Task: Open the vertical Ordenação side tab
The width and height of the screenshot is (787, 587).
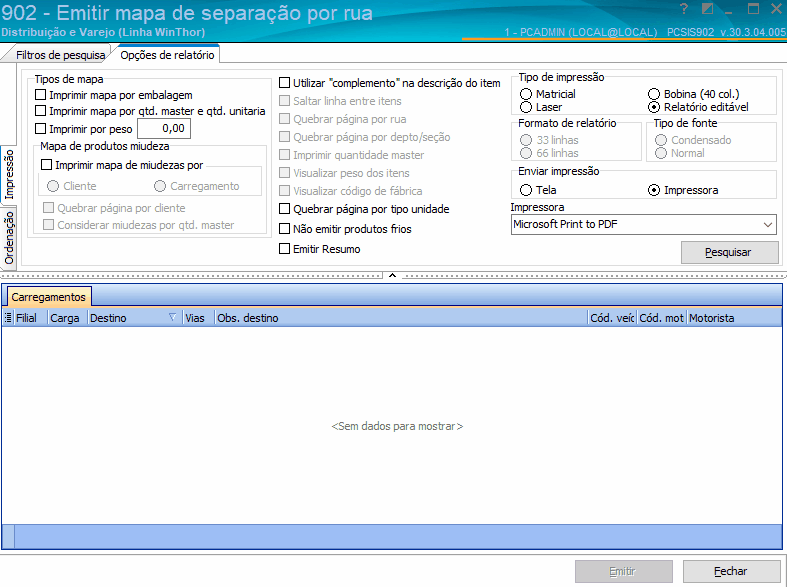Action: tap(9, 237)
